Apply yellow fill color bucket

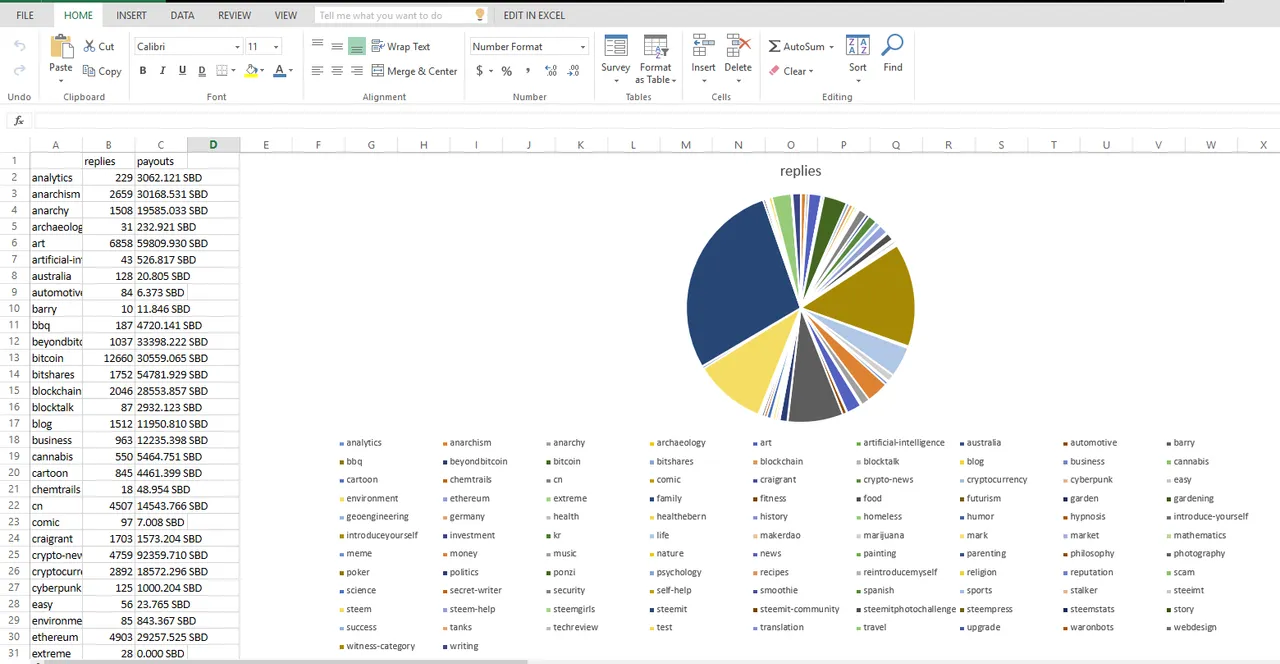[252, 71]
